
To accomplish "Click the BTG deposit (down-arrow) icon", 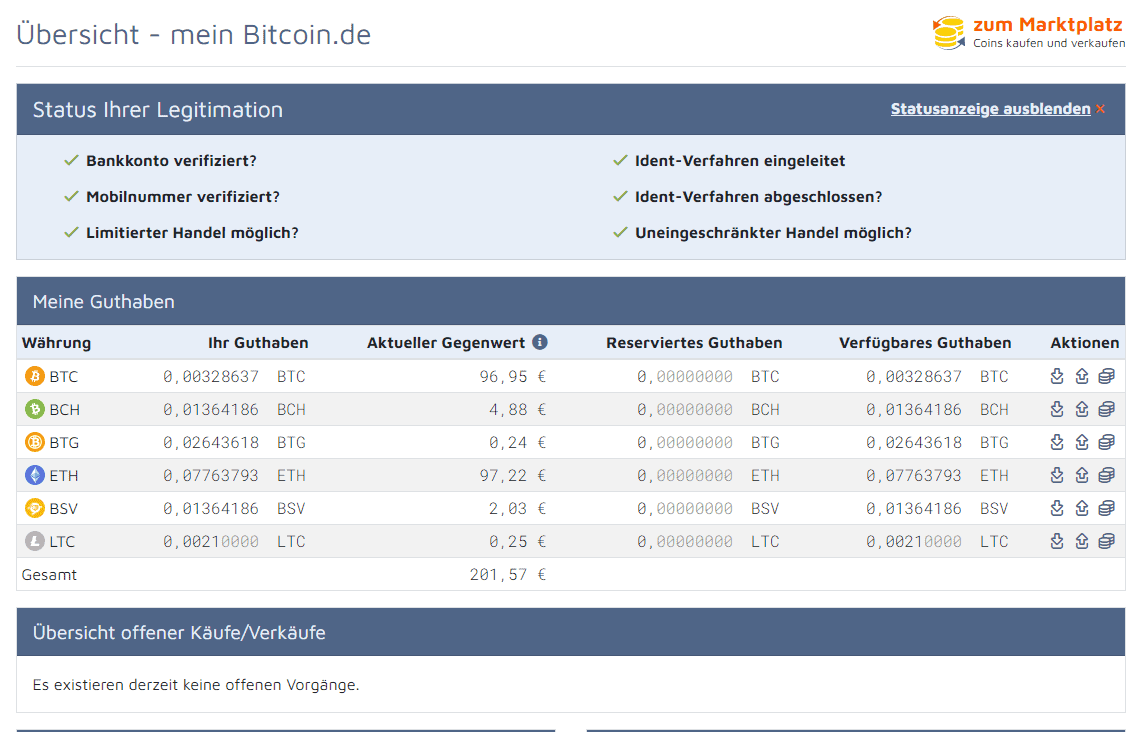I will point(1057,442).
